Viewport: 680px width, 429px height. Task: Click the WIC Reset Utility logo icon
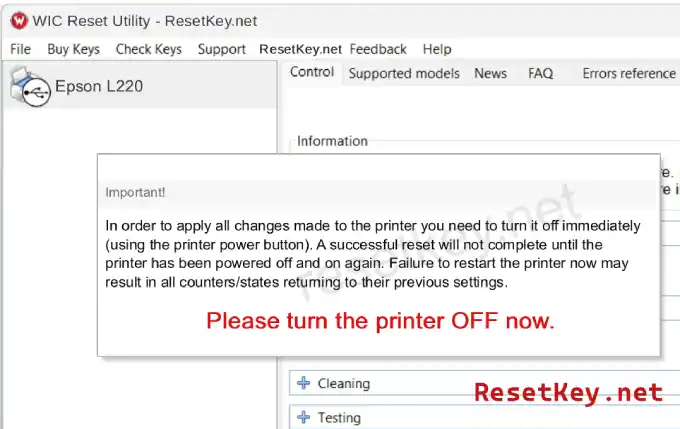coord(19,21)
